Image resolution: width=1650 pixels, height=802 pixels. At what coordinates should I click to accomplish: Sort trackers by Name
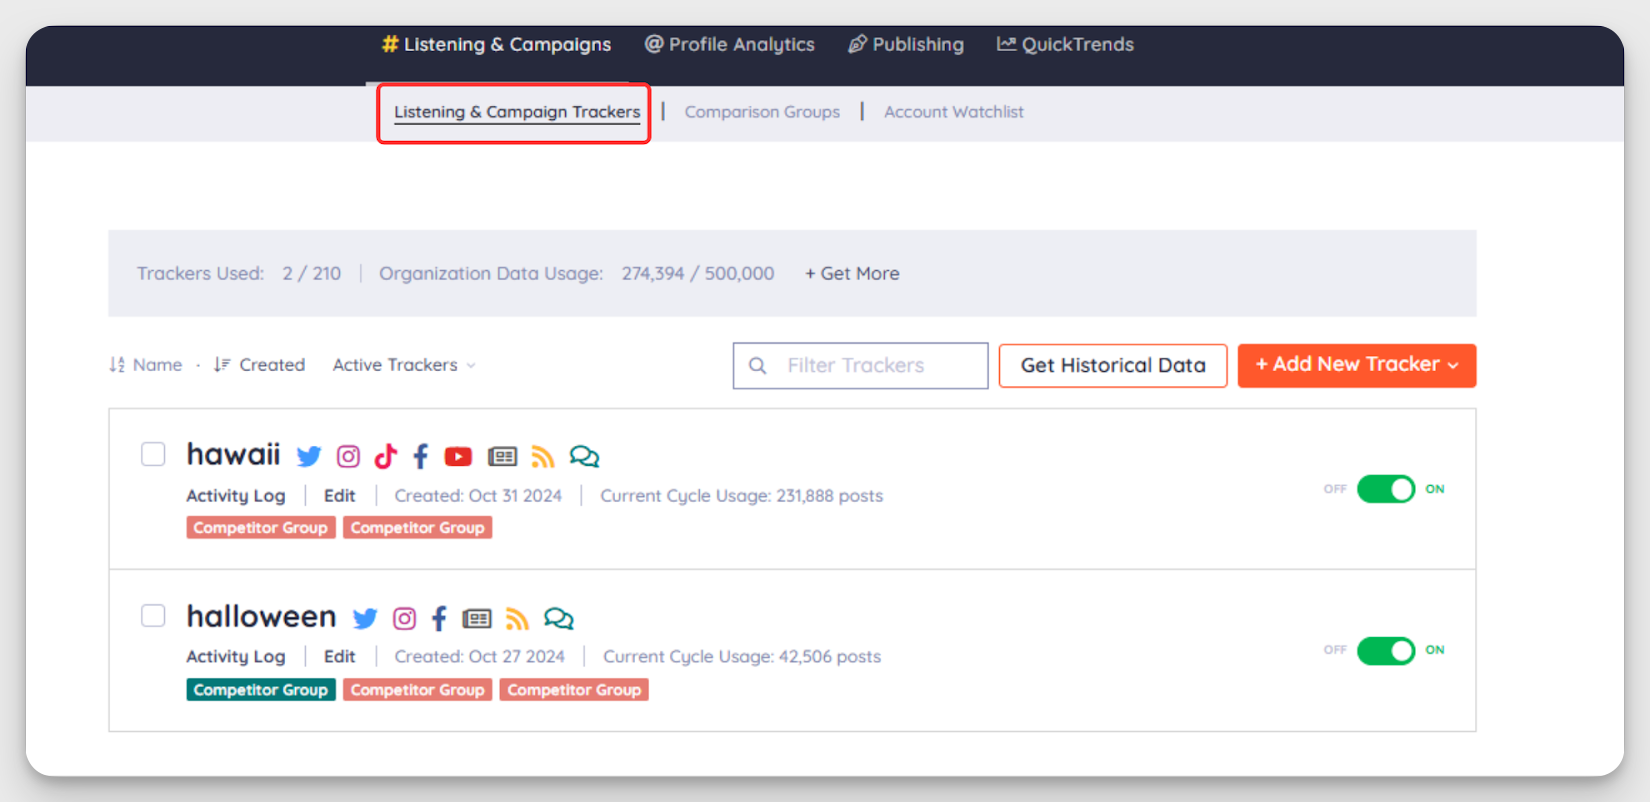click(146, 365)
